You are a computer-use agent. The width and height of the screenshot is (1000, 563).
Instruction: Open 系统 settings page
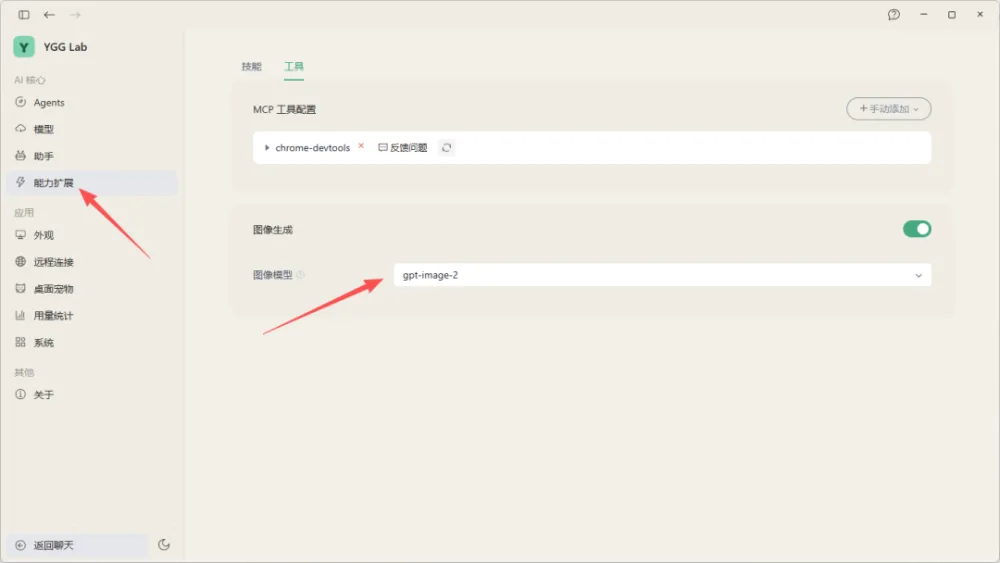(x=92, y=342)
